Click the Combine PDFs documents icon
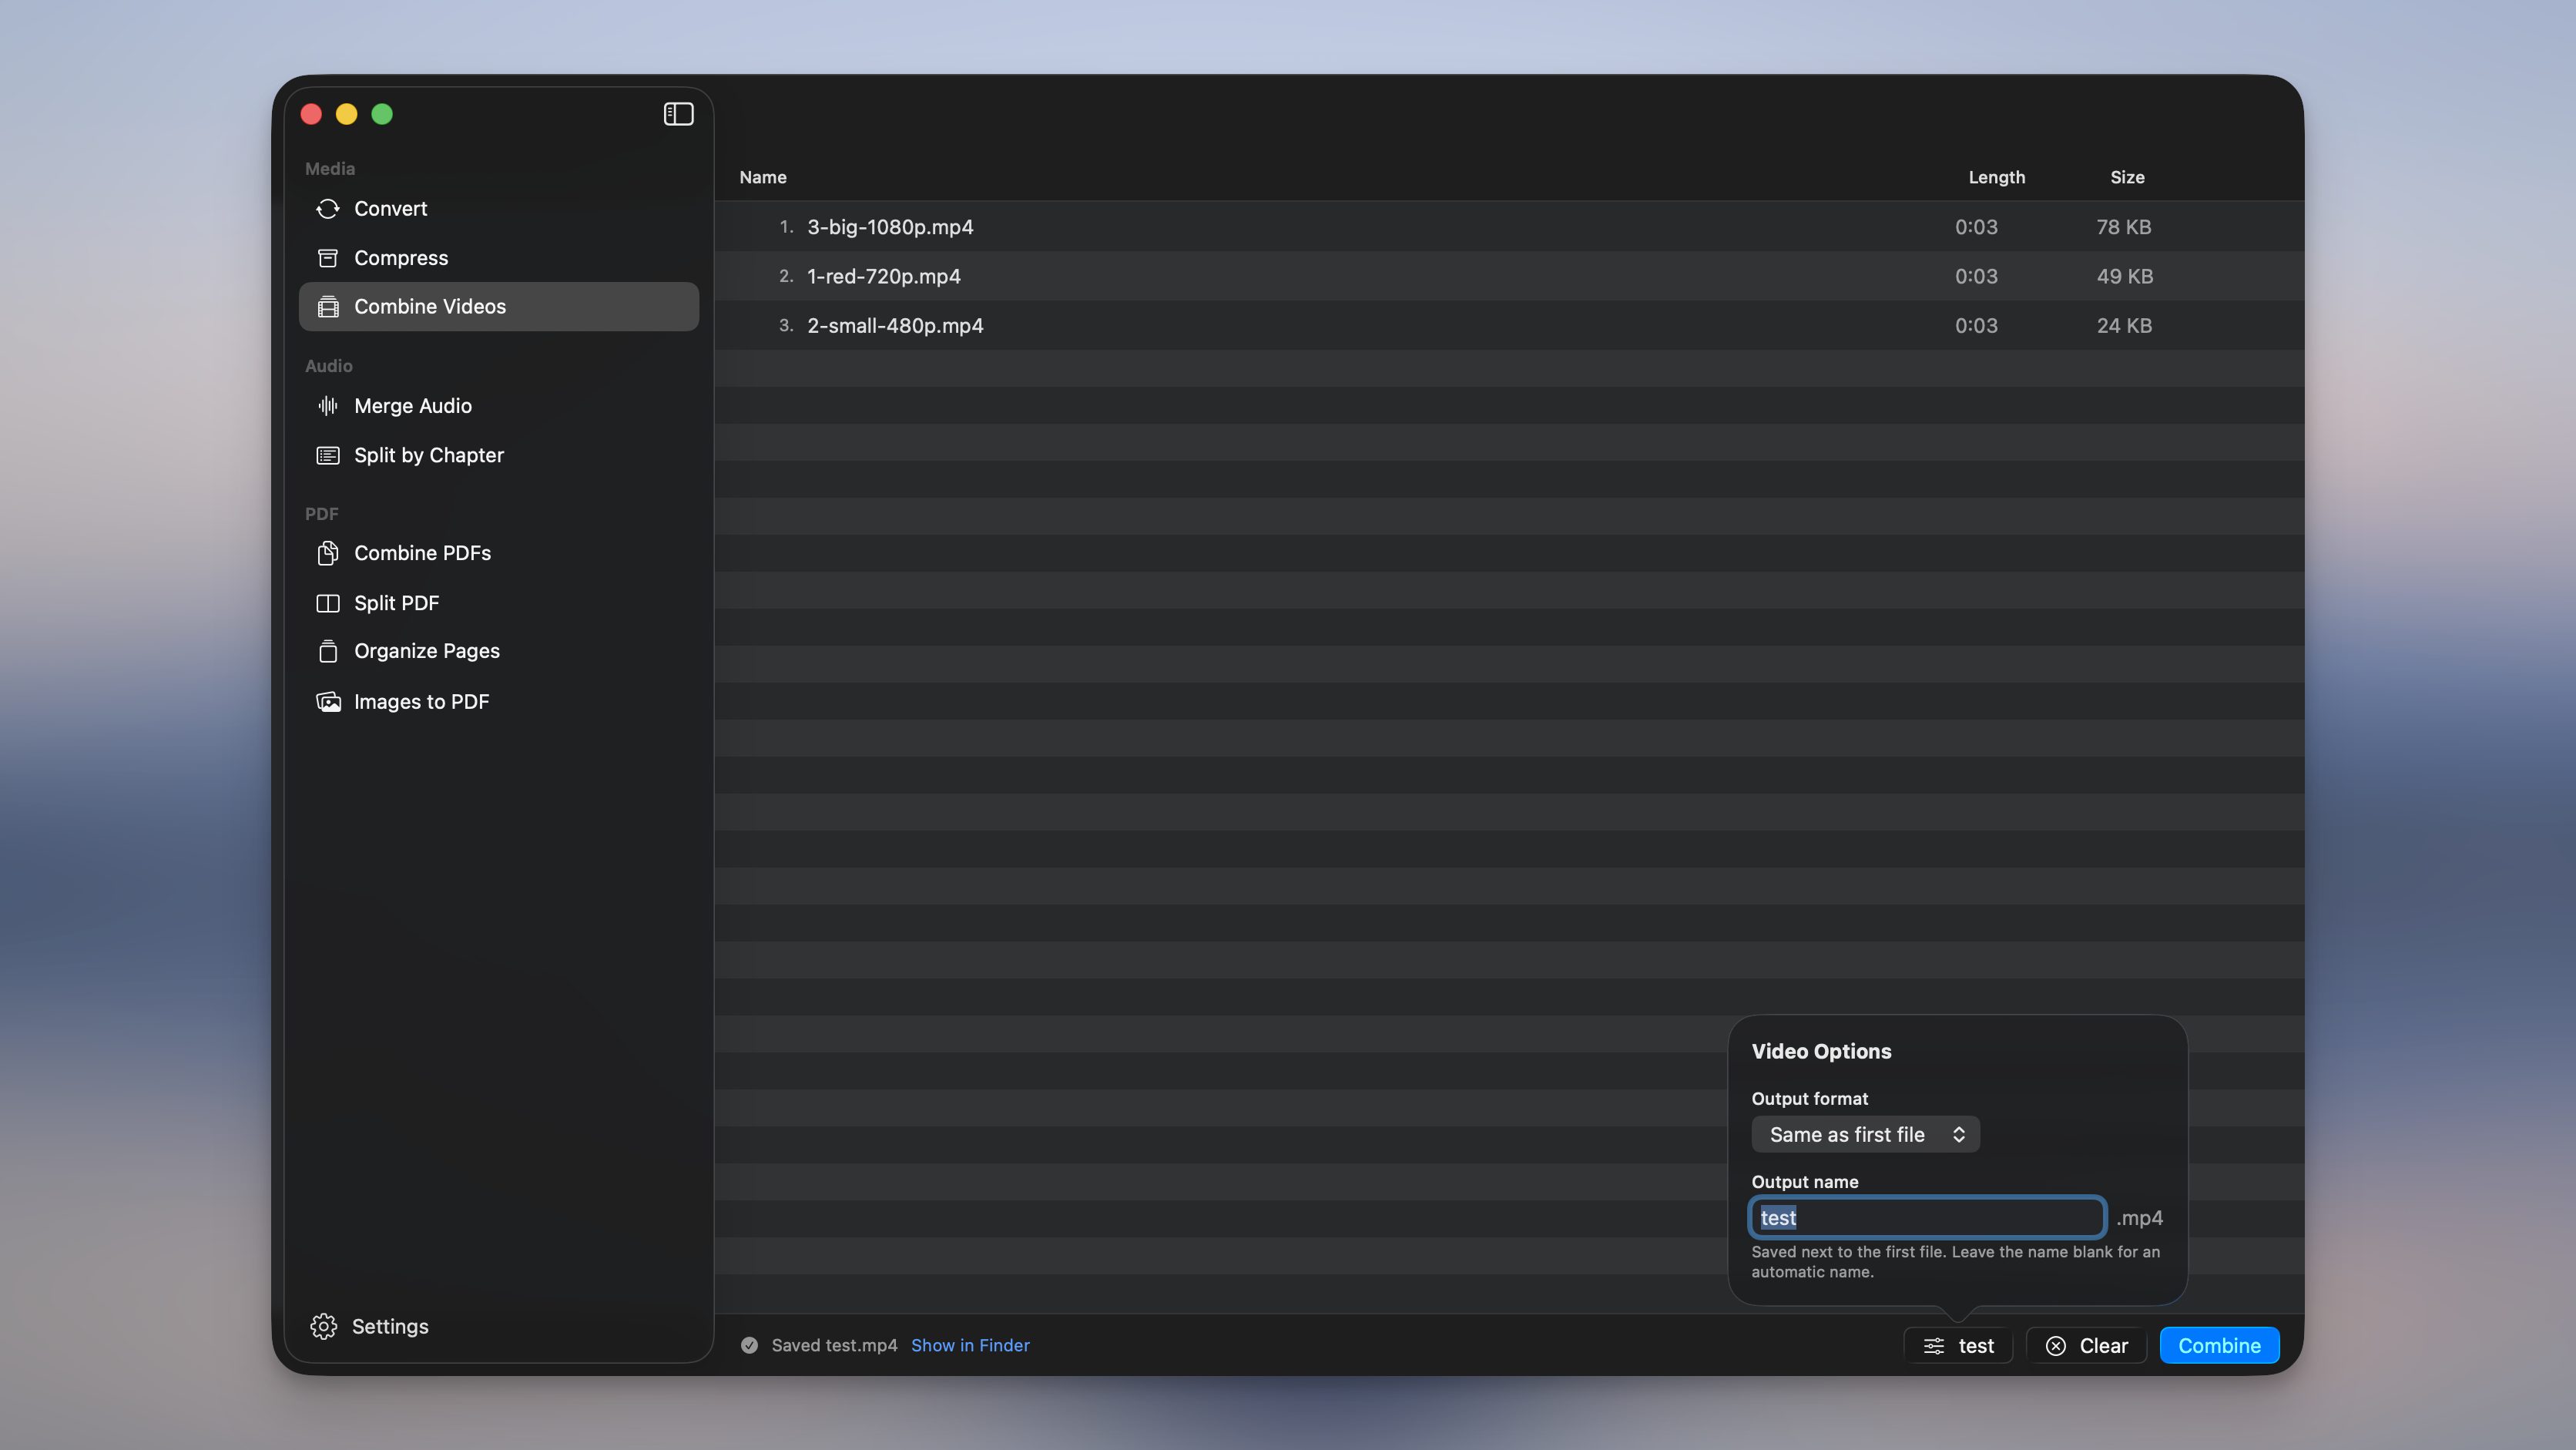 point(328,553)
